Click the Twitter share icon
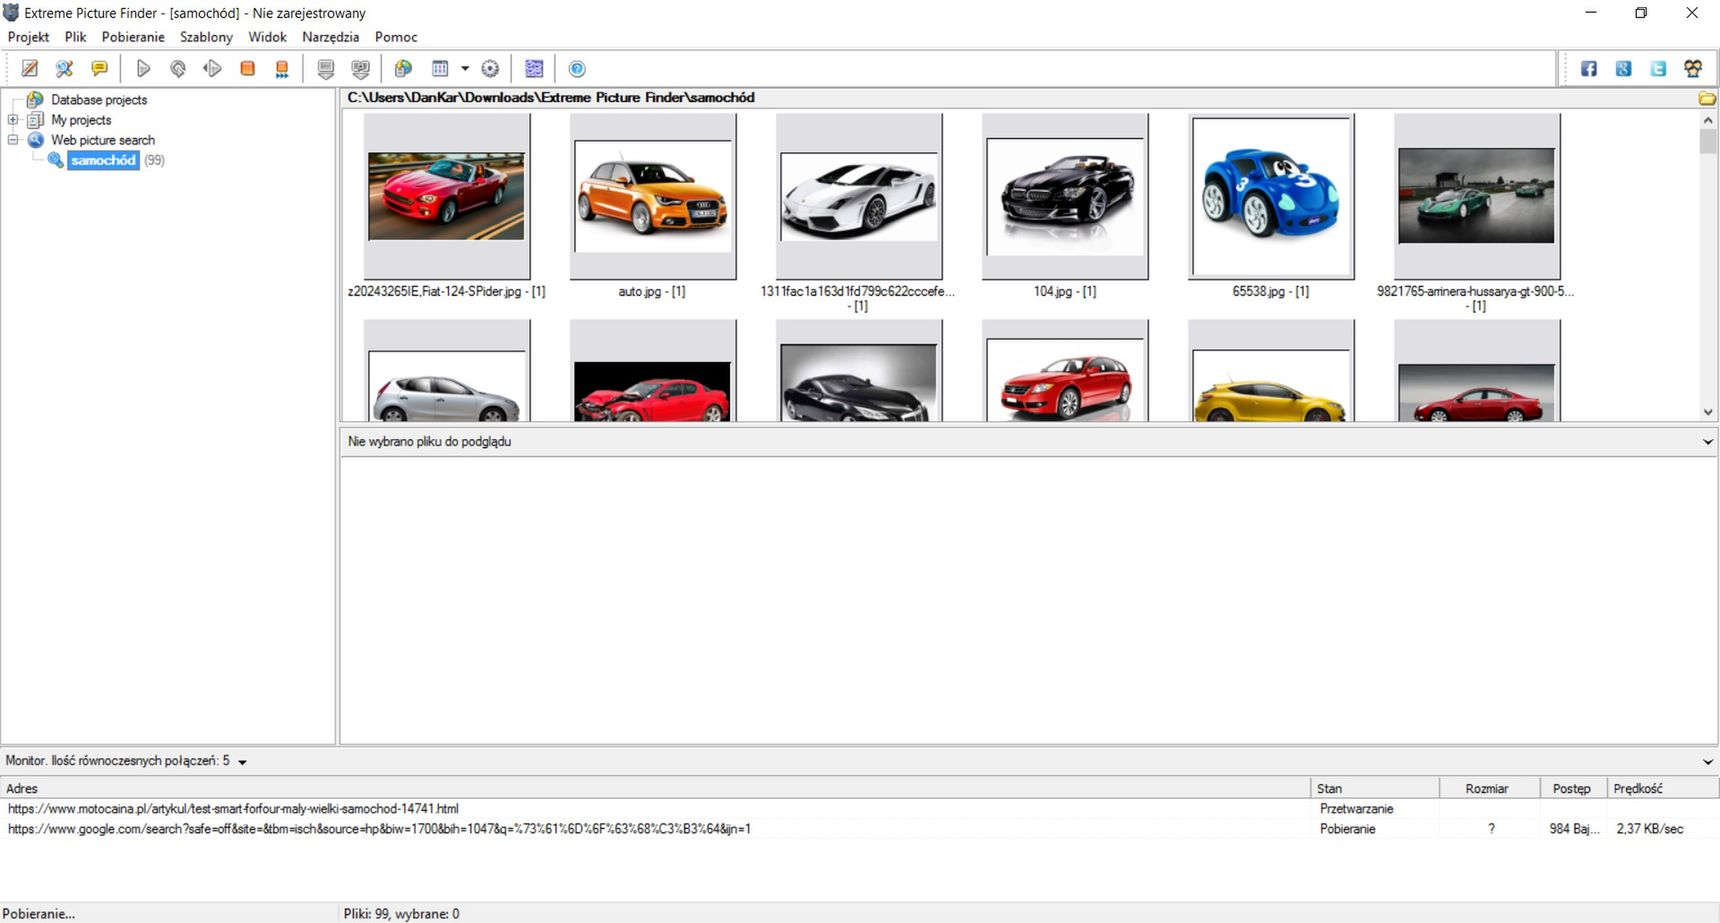The width and height of the screenshot is (1720, 923). coord(1658,69)
